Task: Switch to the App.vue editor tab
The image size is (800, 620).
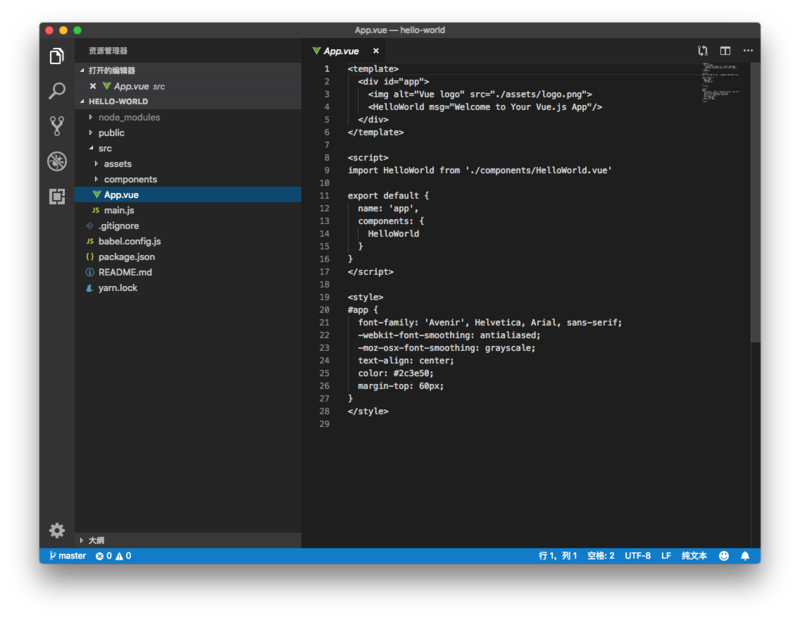Action: click(x=340, y=49)
